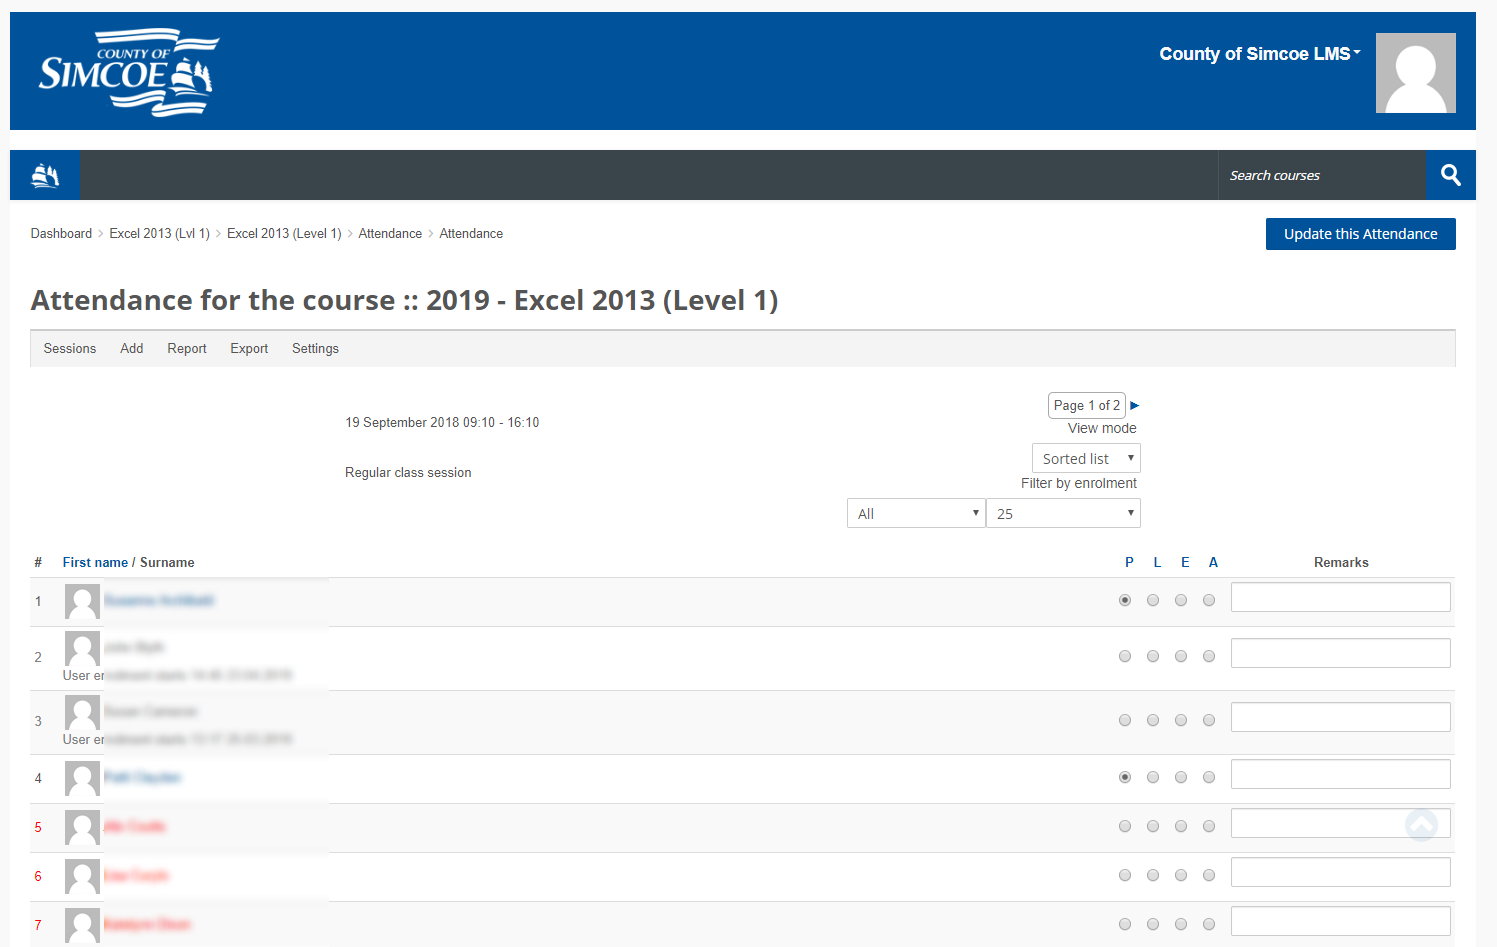Open Excel 2013 (Lvl 1) breadcrumb

(x=159, y=233)
